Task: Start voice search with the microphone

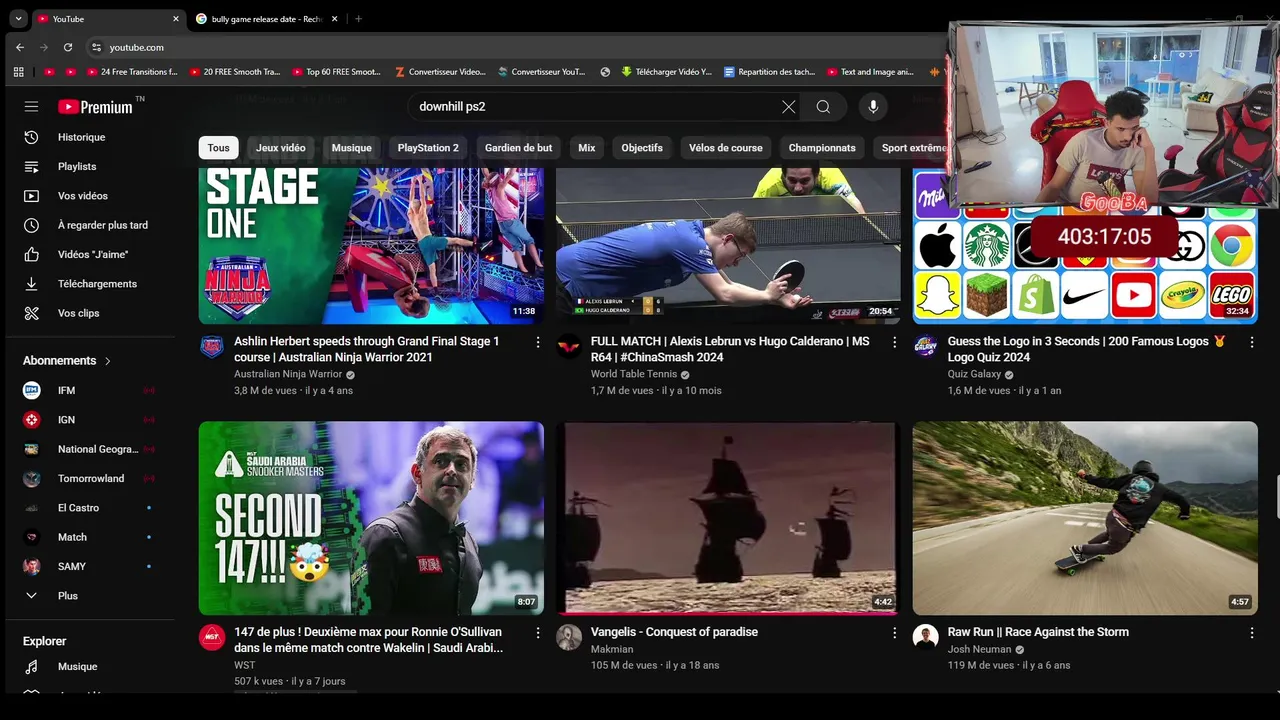Action: point(873,107)
